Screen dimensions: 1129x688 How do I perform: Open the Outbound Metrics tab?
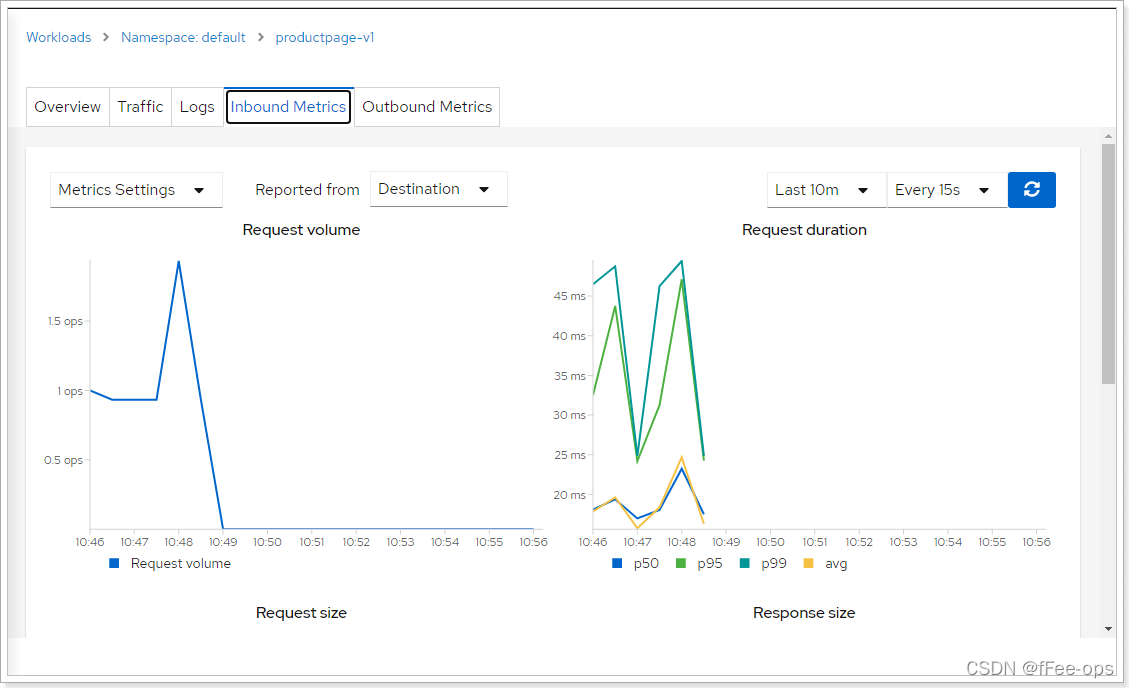pos(427,107)
